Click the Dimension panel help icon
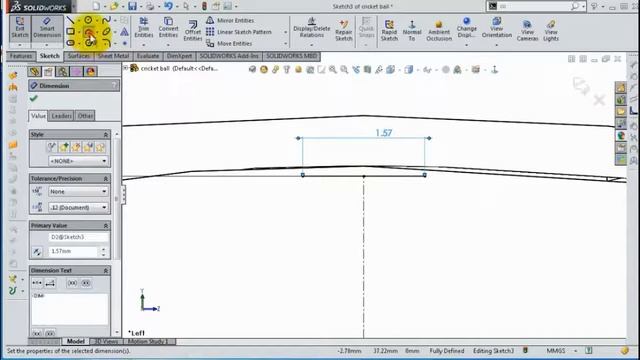640x360 pixels. tap(114, 85)
